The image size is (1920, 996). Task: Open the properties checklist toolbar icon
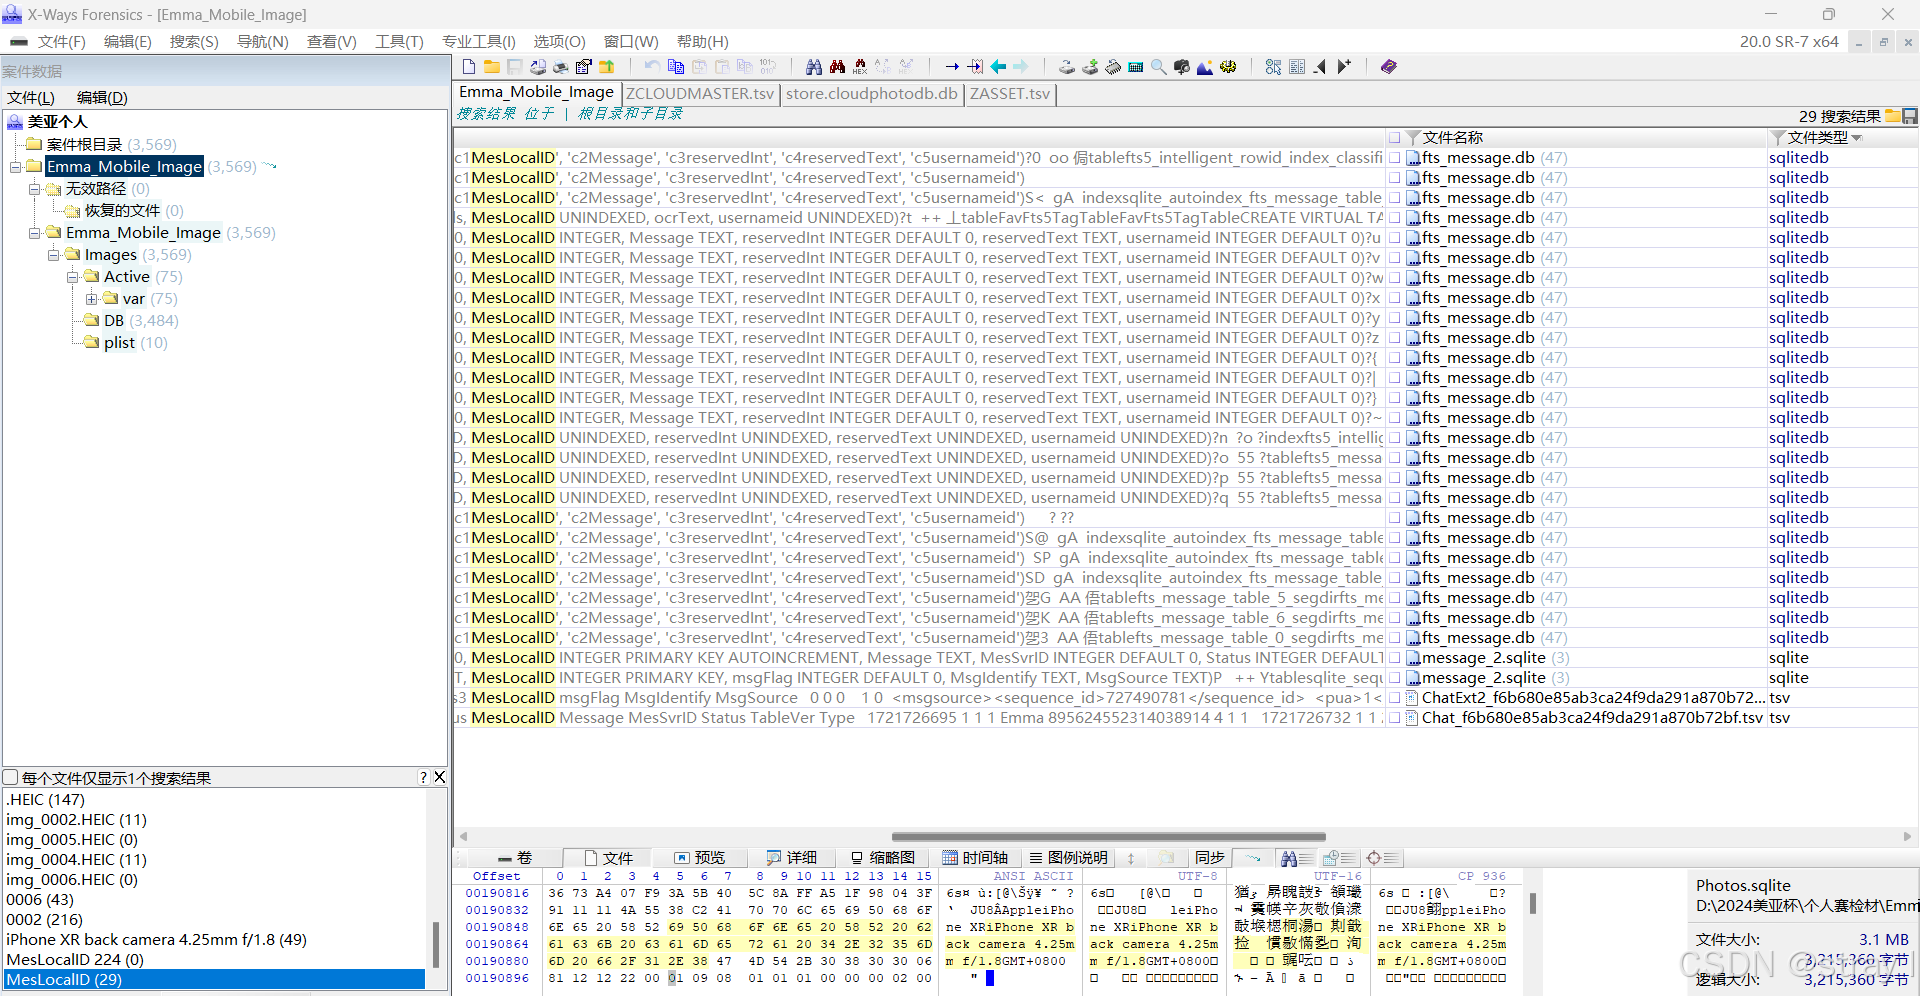pos(584,67)
